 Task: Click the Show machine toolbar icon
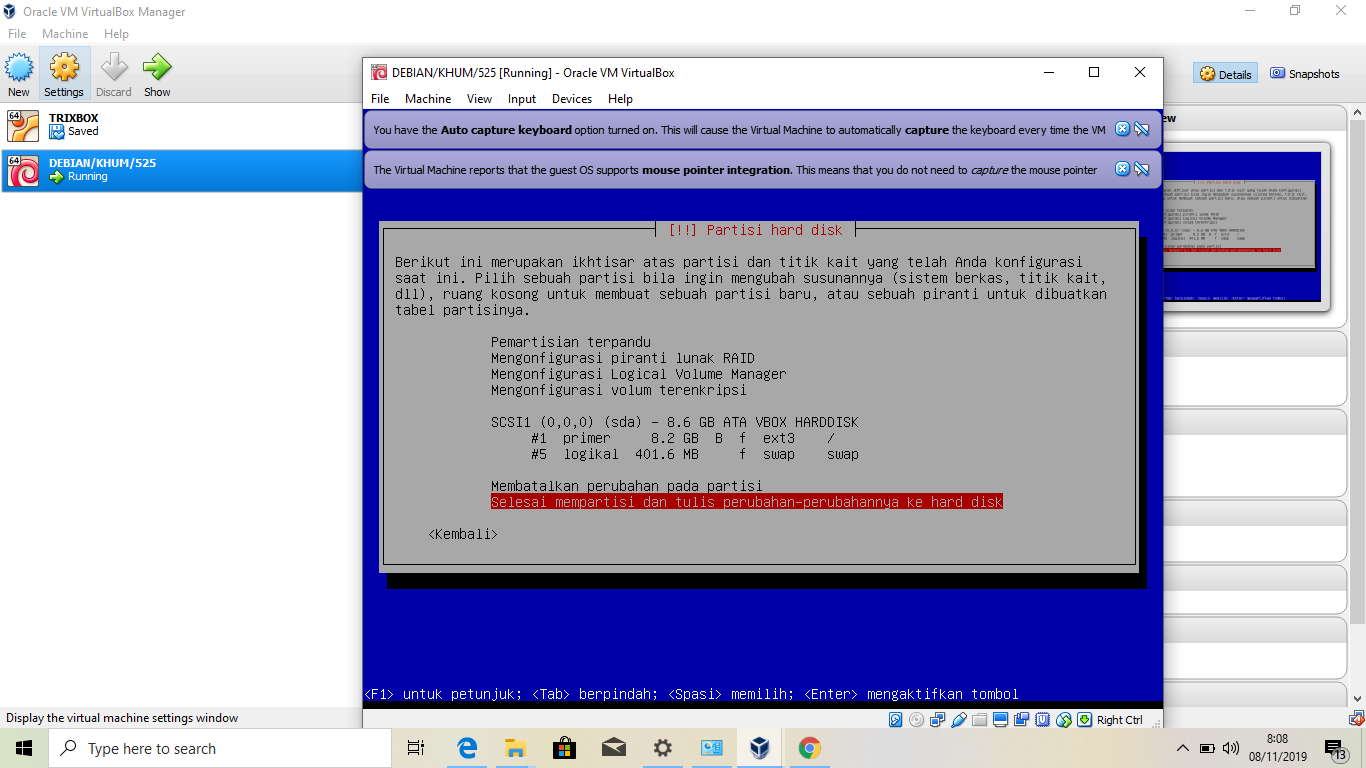tap(157, 75)
